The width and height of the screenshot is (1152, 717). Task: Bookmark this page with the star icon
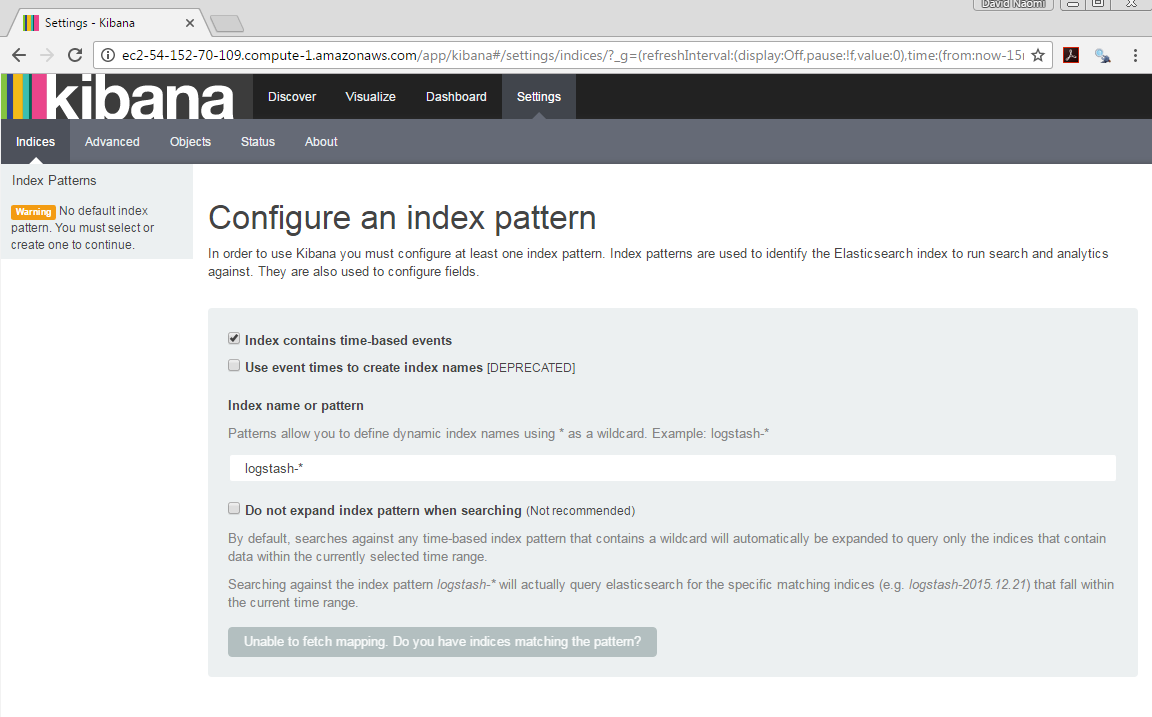coord(1038,55)
